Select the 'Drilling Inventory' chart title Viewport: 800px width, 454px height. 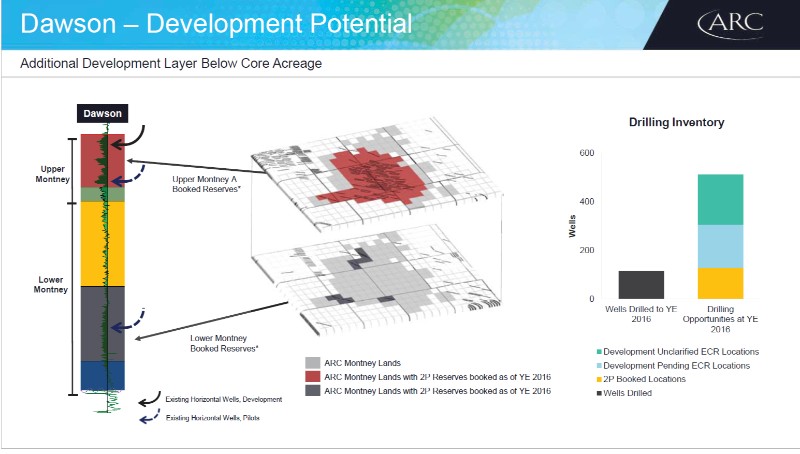coord(677,122)
